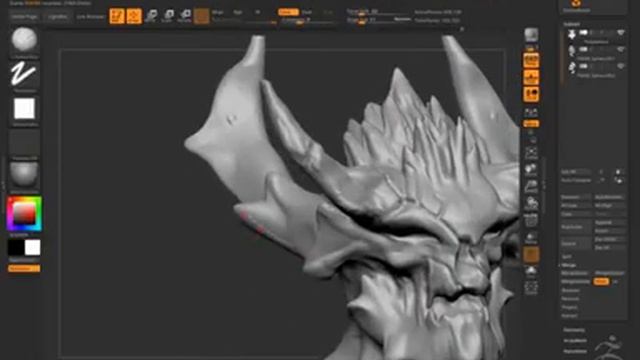
Task: Open the alpha selector white square
Action: (24, 109)
